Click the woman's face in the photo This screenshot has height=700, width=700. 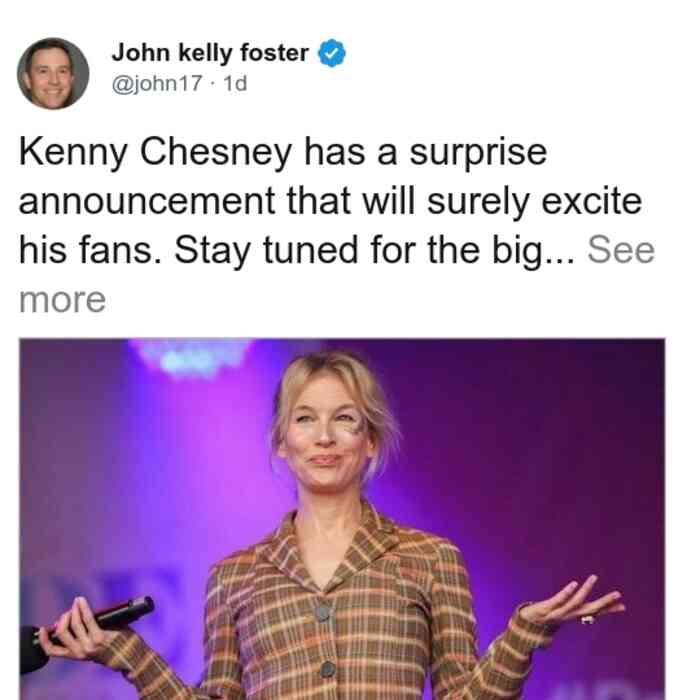(327, 438)
